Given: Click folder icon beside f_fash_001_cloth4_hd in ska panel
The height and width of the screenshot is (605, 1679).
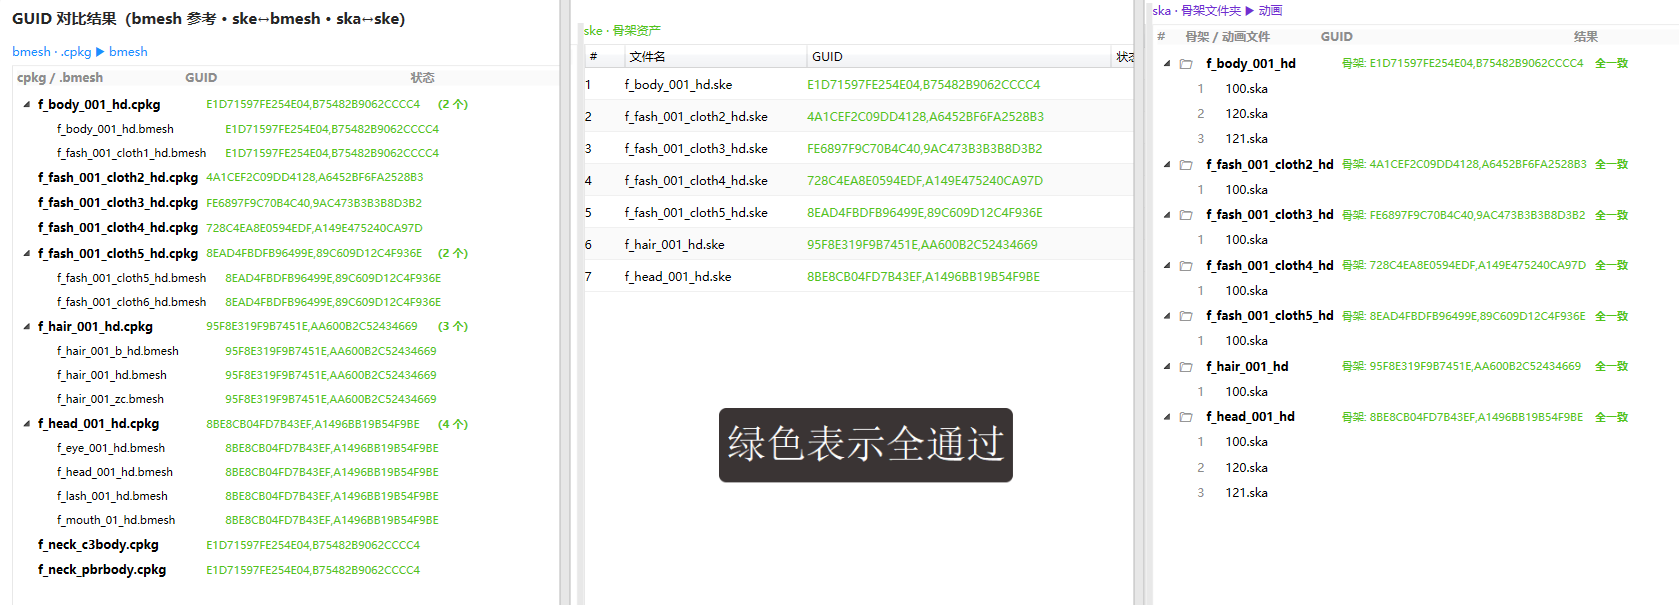Looking at the screenshot, I should tap(1186, 266).
